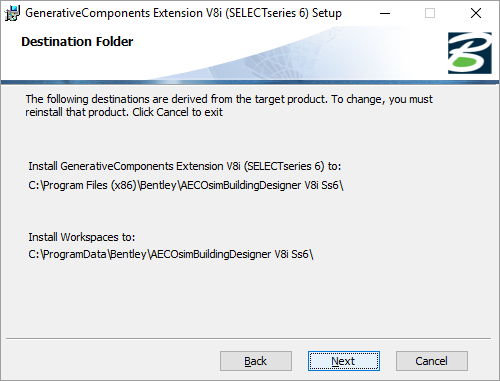This screenshot has width=500, height=381.
Task: Click the ProgramData workspaces path
Action: [171, 254]
